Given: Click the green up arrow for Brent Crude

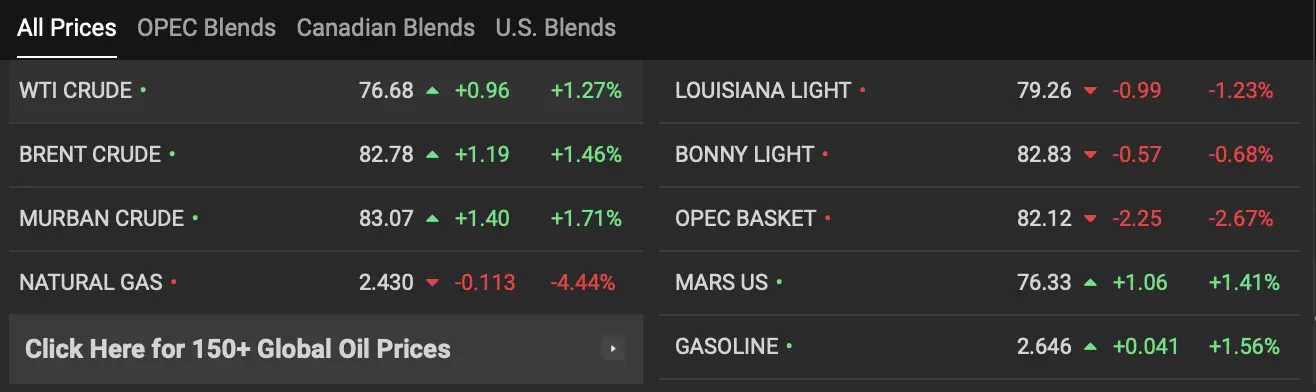Looking at the screenshot, I should click(432, 155).
